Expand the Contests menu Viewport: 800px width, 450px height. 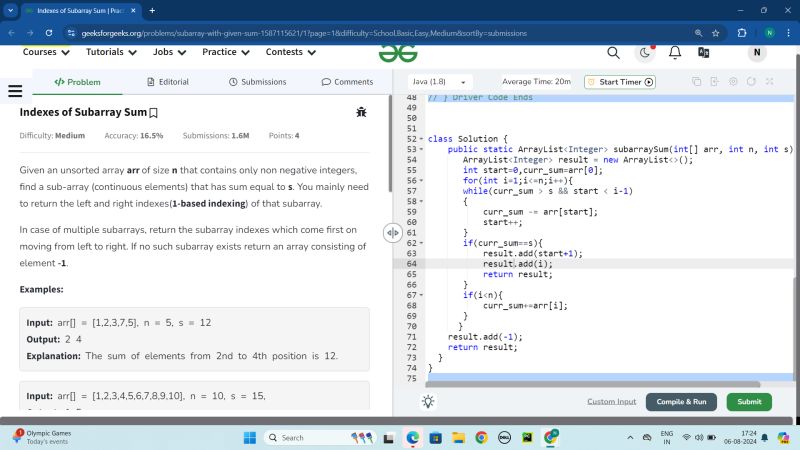click(x=291, y=52)
